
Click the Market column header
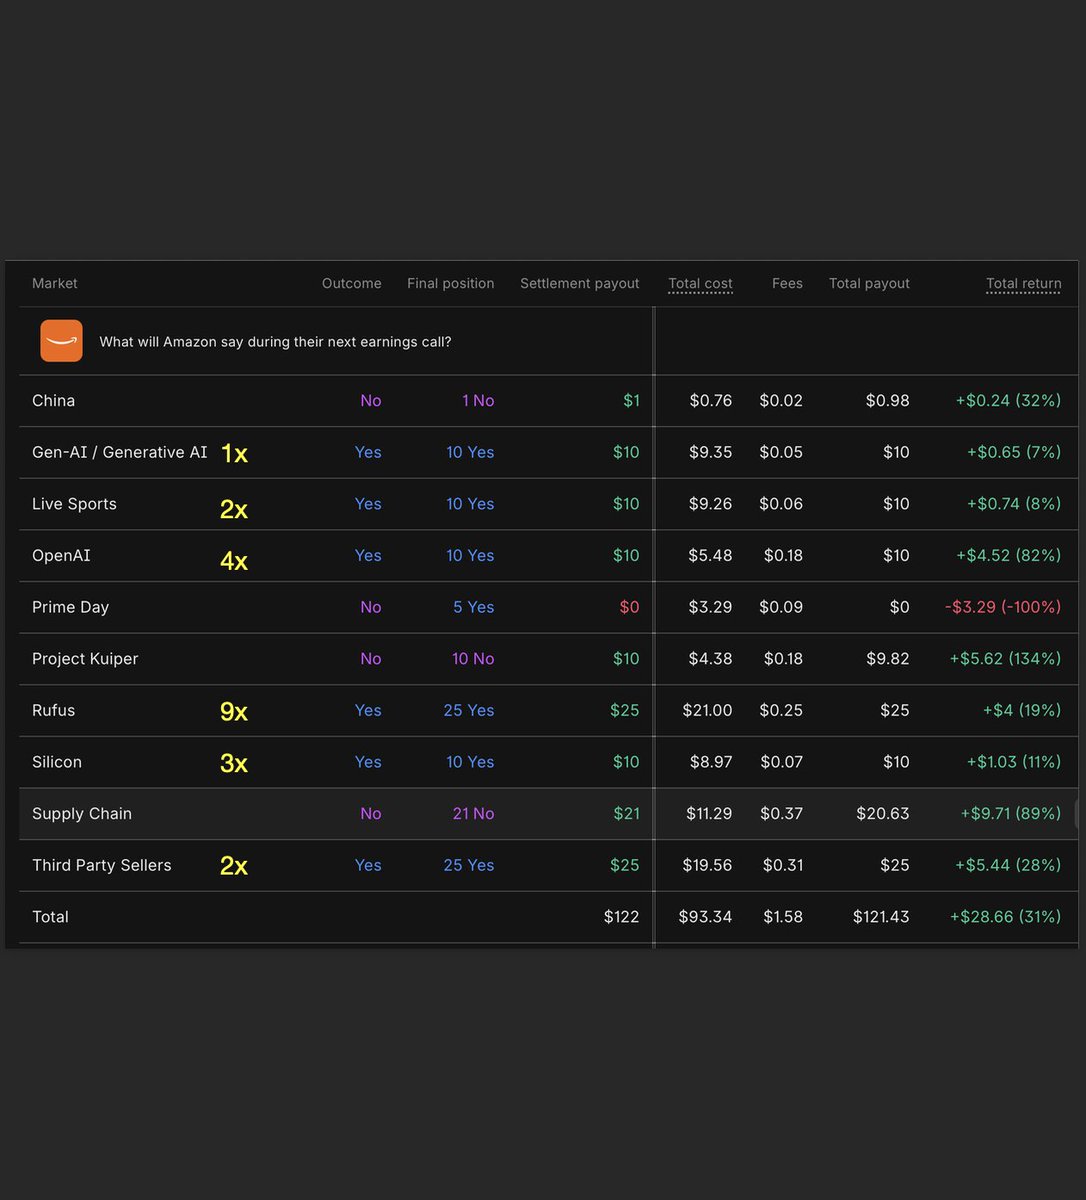pyautogui.click(x=55, y=284)
